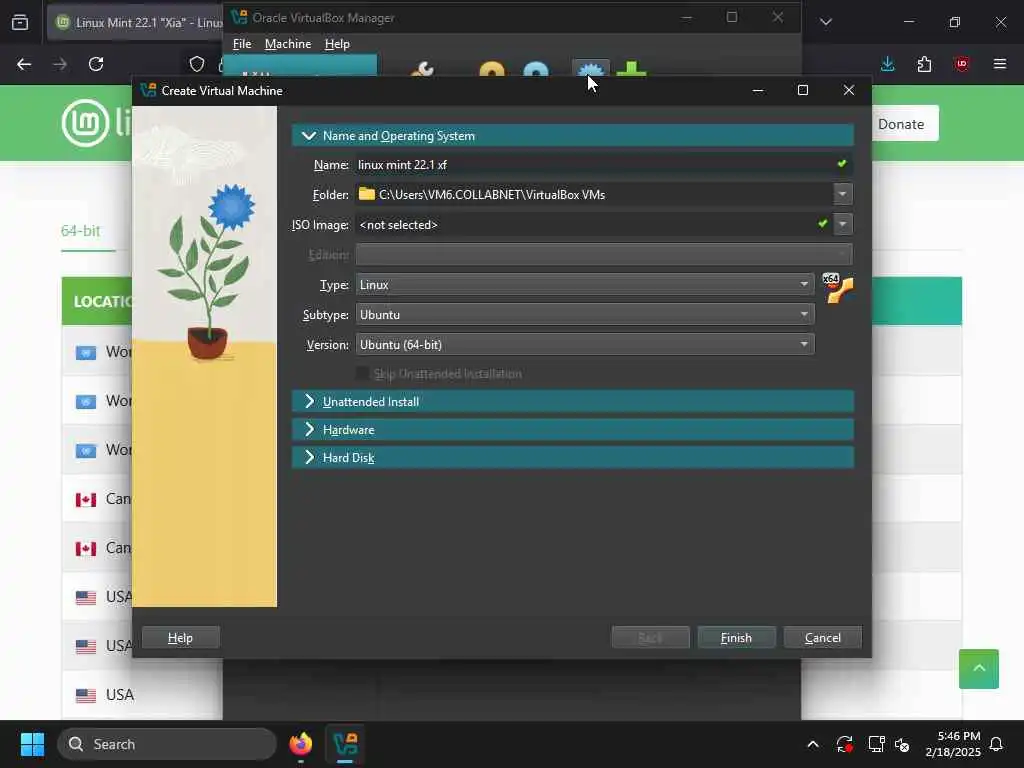This screenshot has width=1024, height=768.
Task: Open the Folder path dropdown arrow
Action: pos(842,194)
